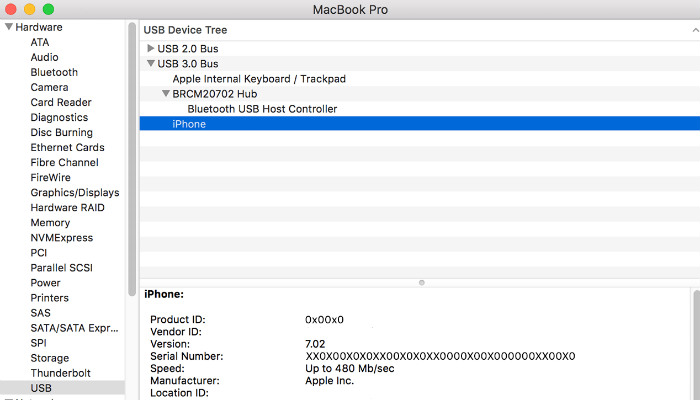Show Power information
Image resolution: width=700 pixels, height=400 pixels.
point(45,283)
